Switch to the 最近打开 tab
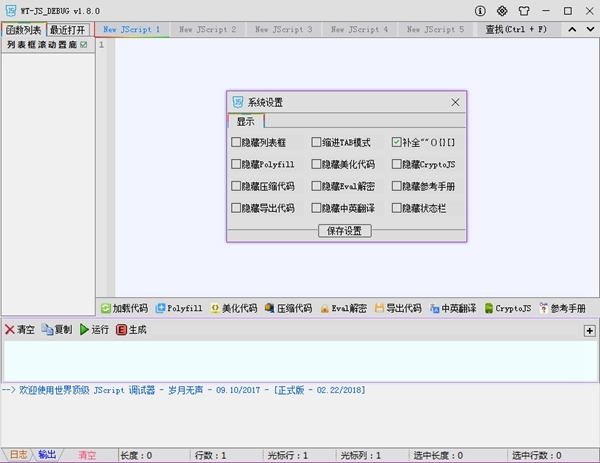Image resolution: width=600 pixels, height=463 pixels. click(68, 29)
